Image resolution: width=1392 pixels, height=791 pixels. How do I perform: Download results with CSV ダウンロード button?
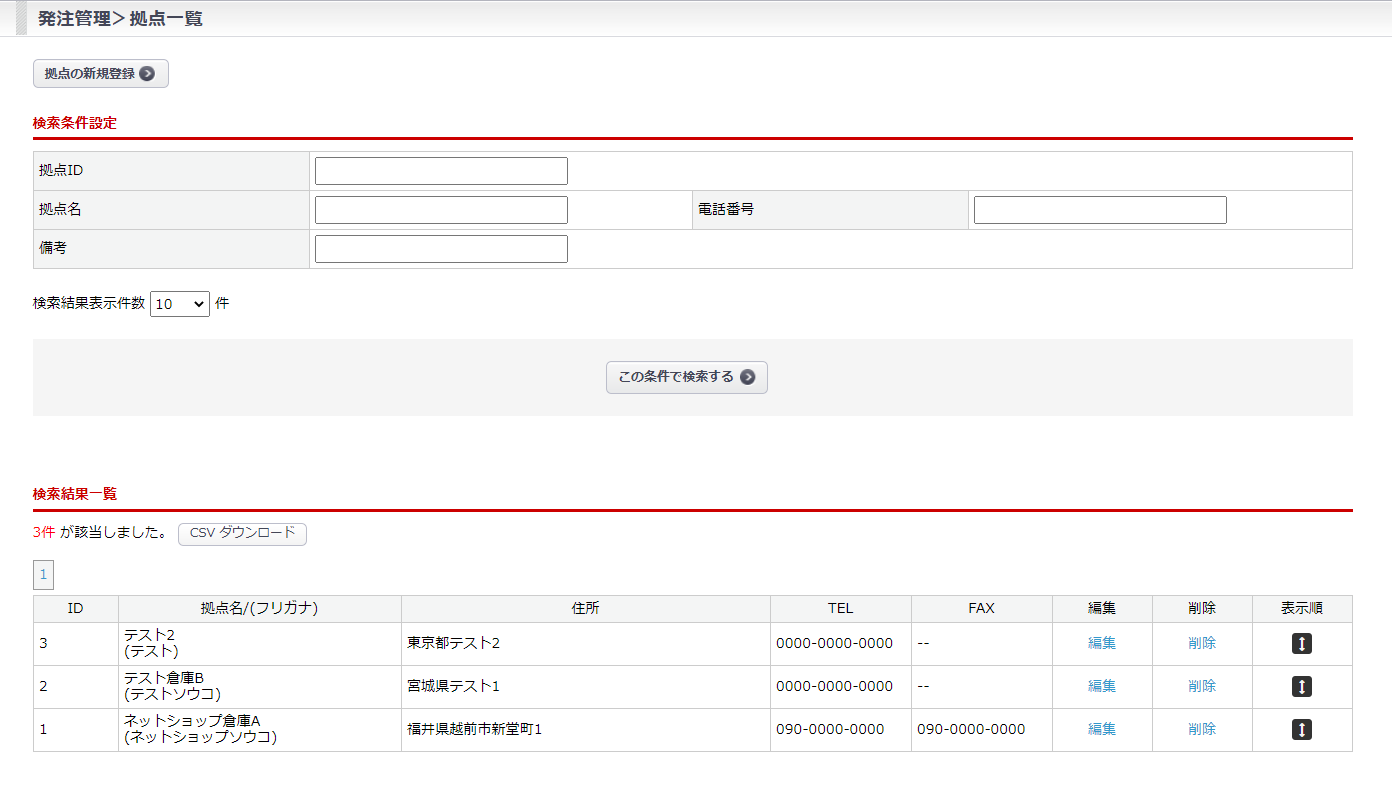pyautogui.click(x=242, y=534)
